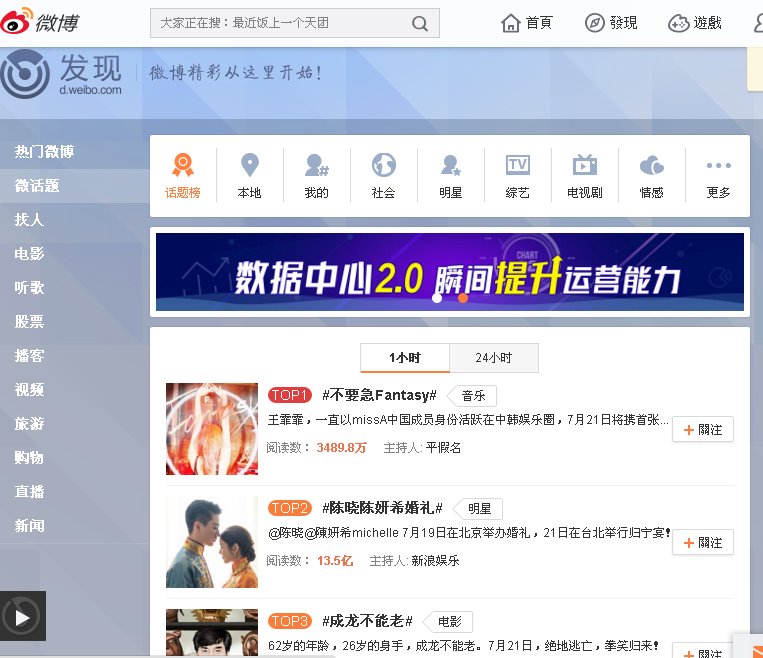This screenshot has width=763, height=658.
Task: Open 找人 in sidebar
Action: tap(29, 220)
